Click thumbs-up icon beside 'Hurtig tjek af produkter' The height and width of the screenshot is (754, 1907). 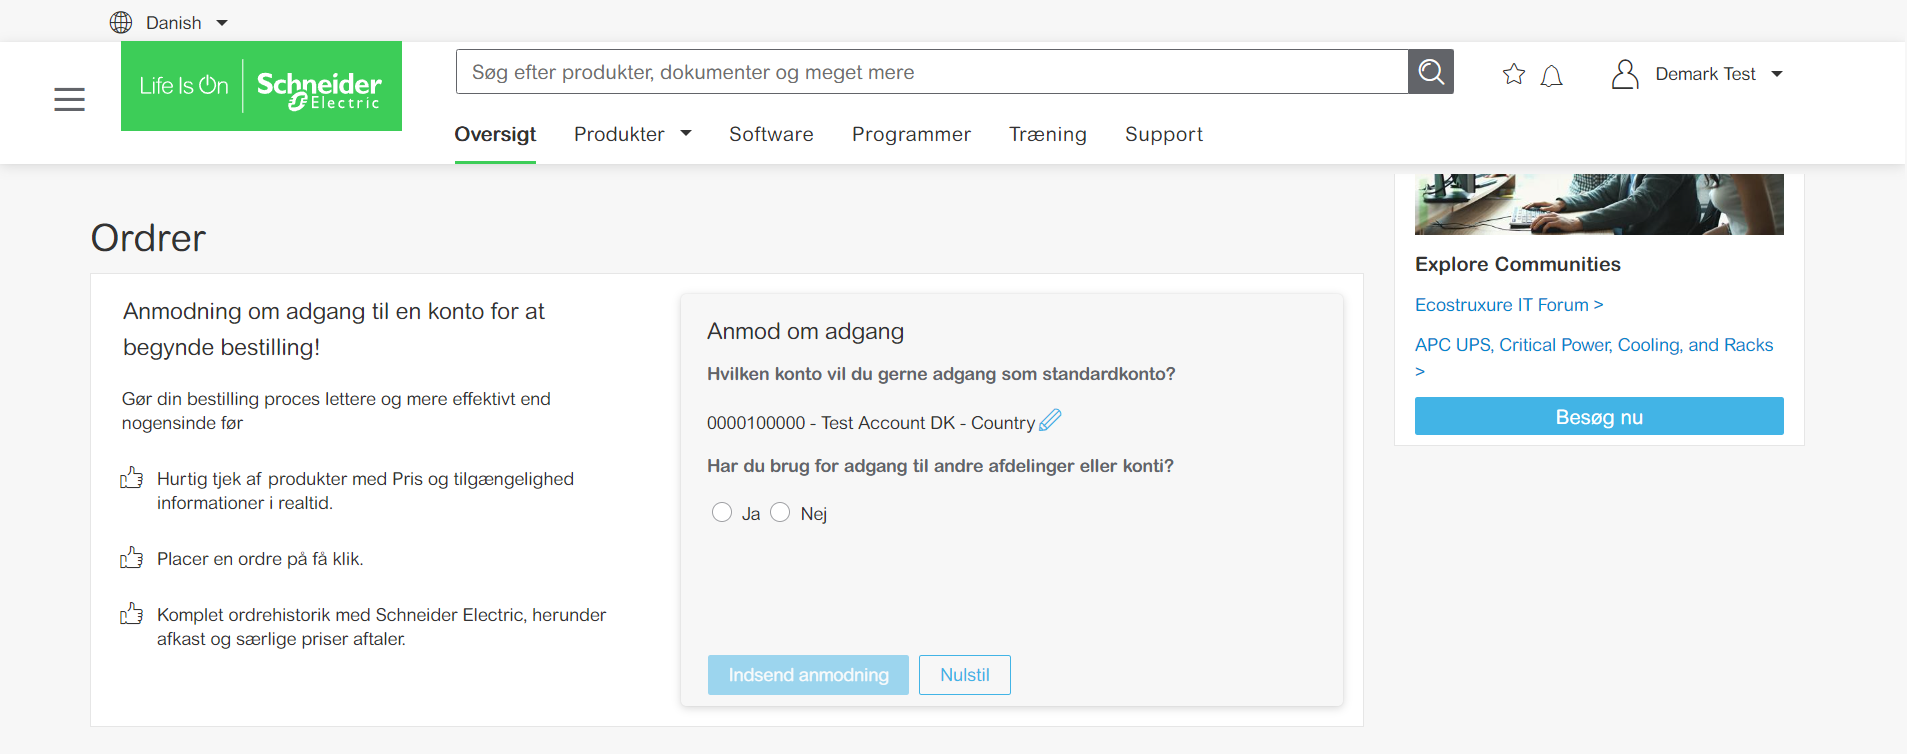click(132, 478)
